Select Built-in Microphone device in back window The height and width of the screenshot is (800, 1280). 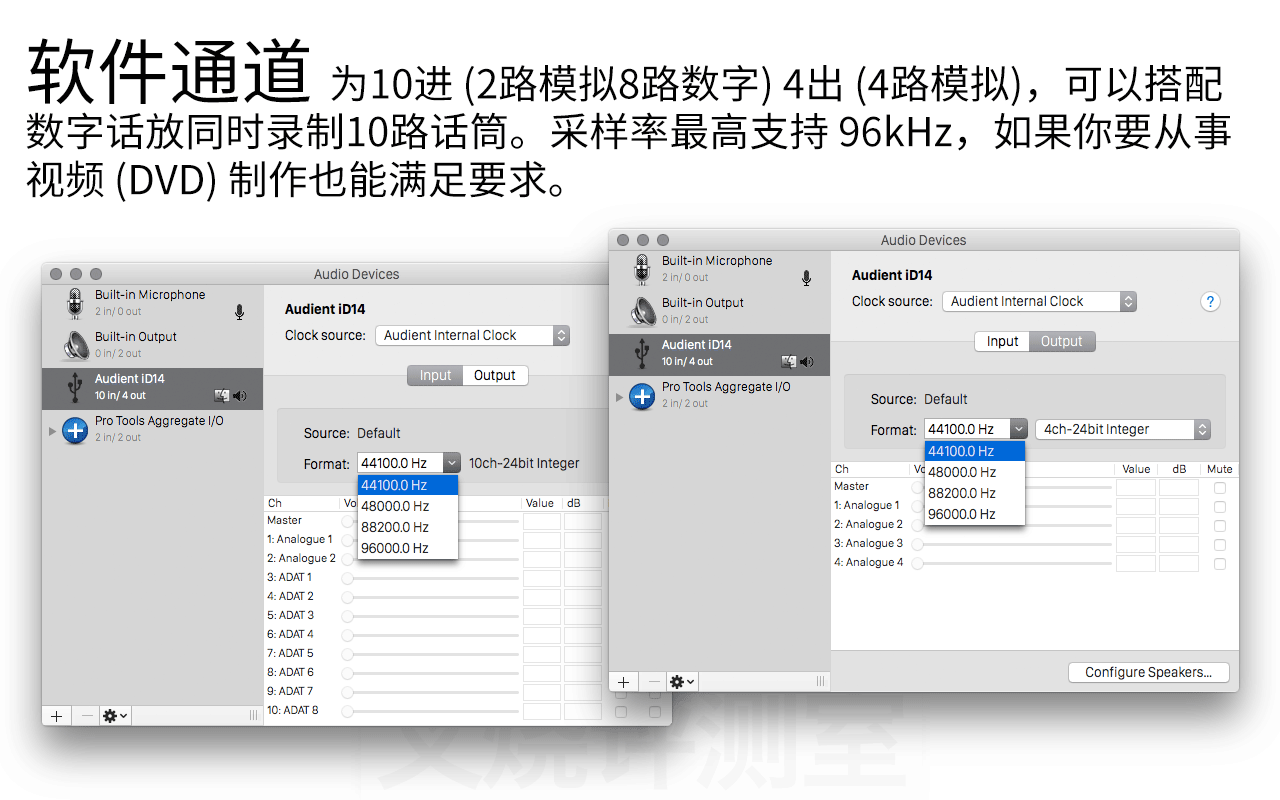pyautogui.click(x=152, y=303)
